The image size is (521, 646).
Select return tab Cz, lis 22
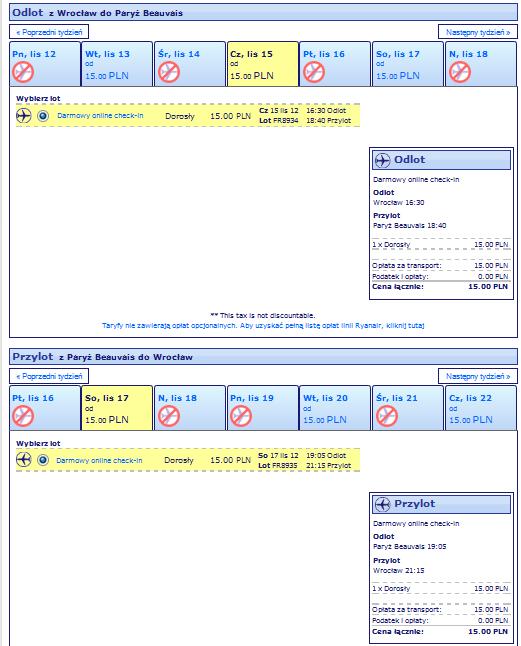tap(481, 408)
